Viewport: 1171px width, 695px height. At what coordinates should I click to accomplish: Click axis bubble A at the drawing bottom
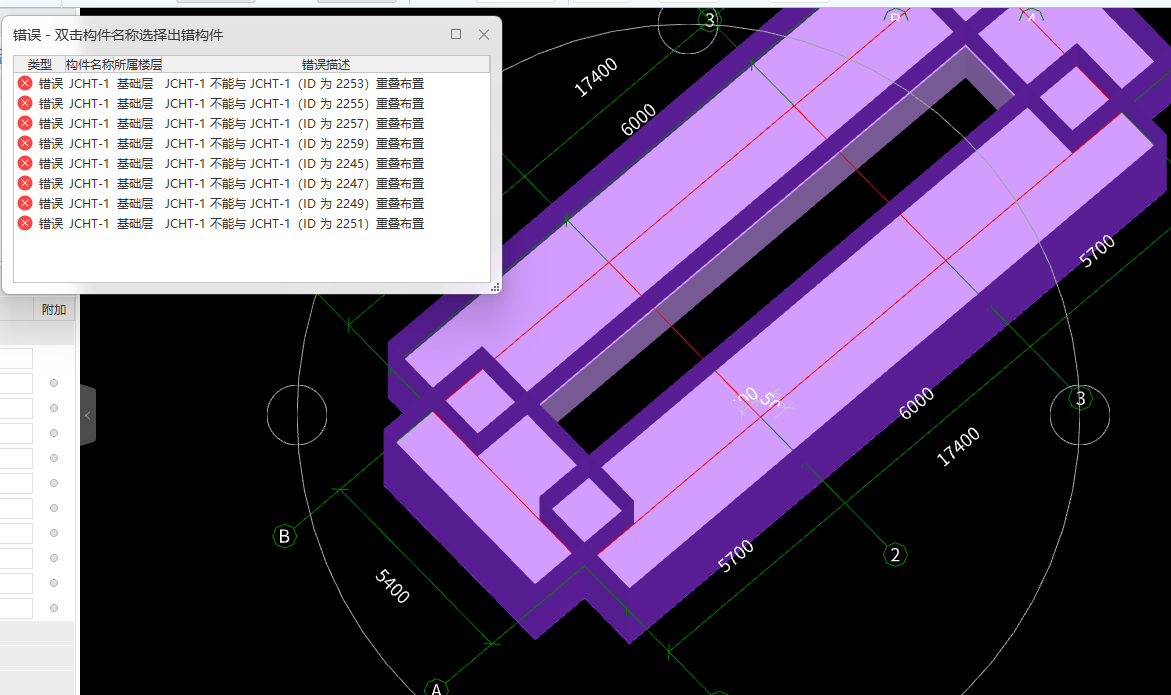click(x=436, y=688)
